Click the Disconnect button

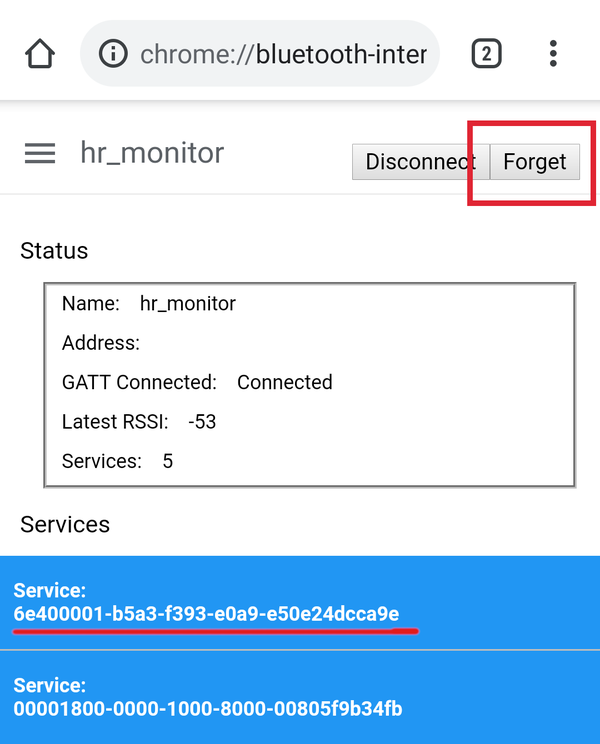click(x=420, y=162)
